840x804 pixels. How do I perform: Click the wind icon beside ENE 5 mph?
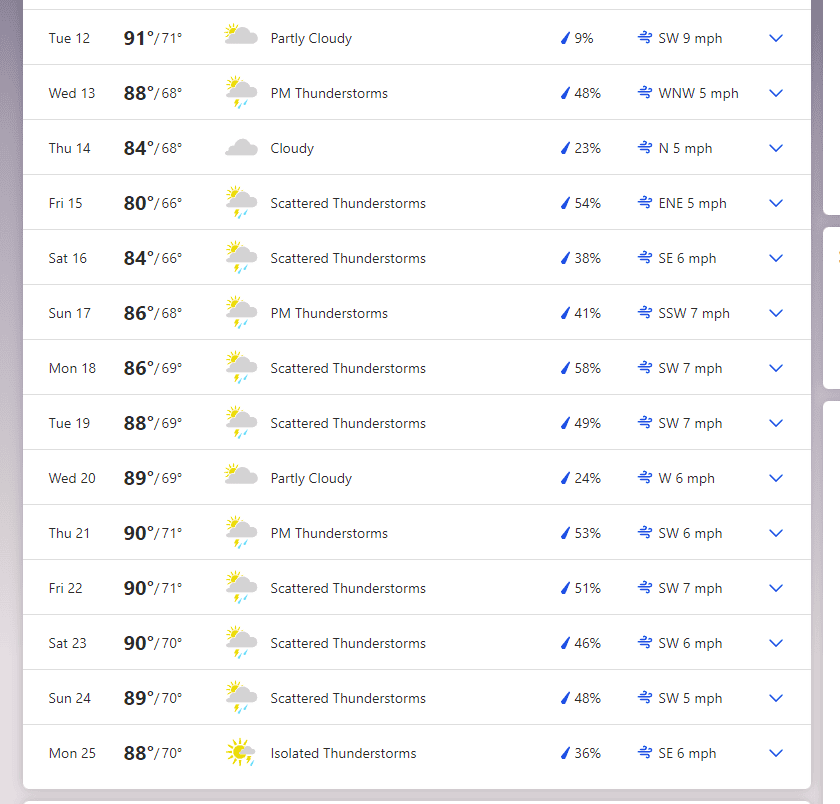645,202
